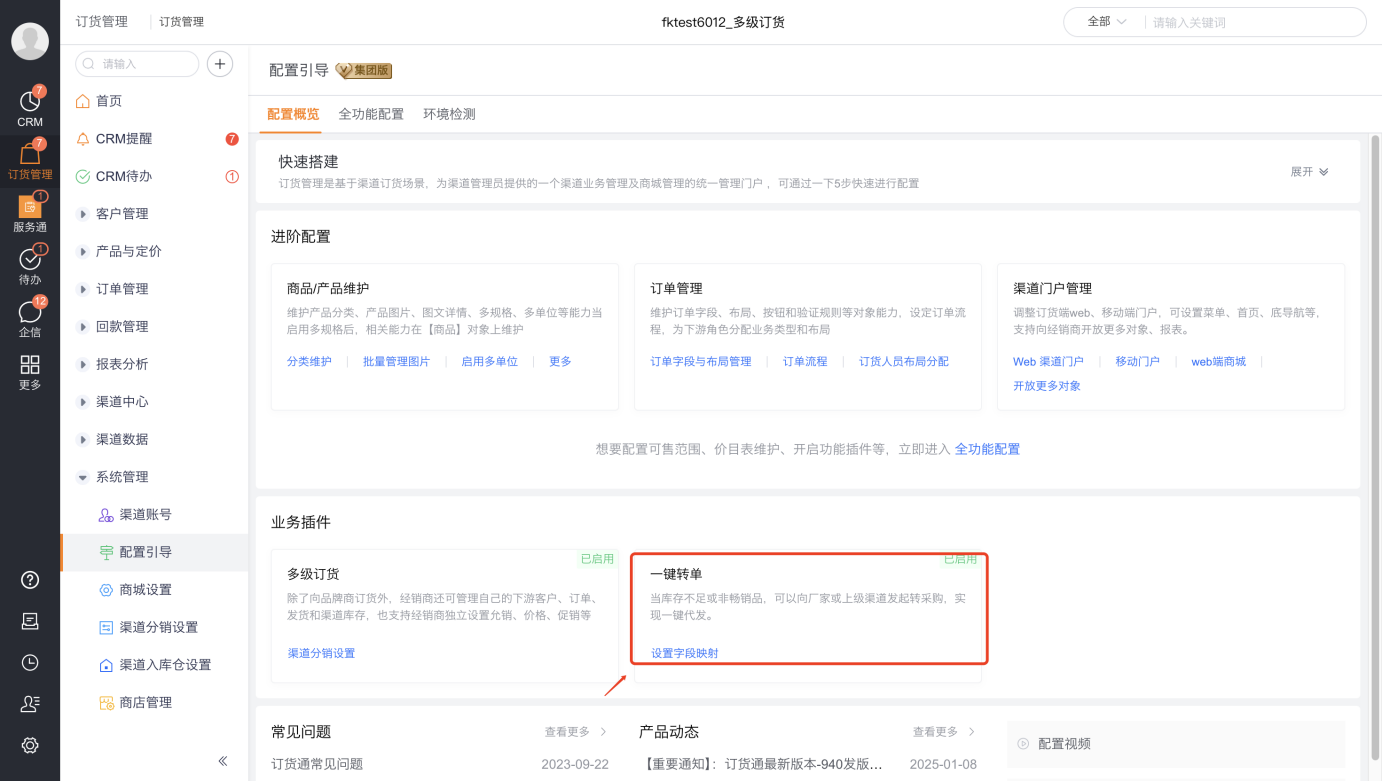
Task: Click 查看更多 beside 常见问题
Action: coord(576,732)
